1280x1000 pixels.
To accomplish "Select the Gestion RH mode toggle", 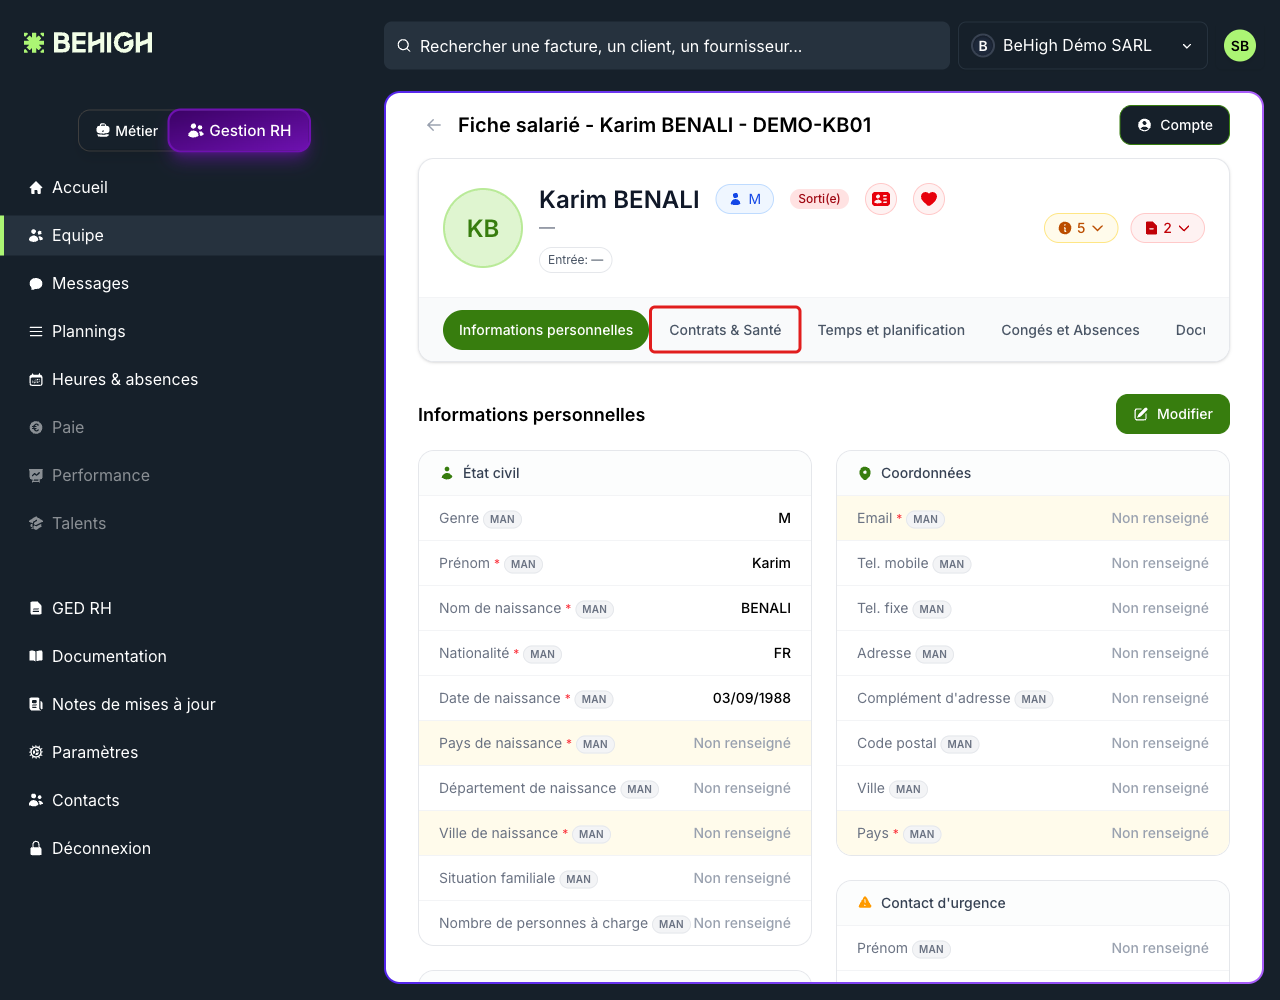I will (x=240, y=131).
